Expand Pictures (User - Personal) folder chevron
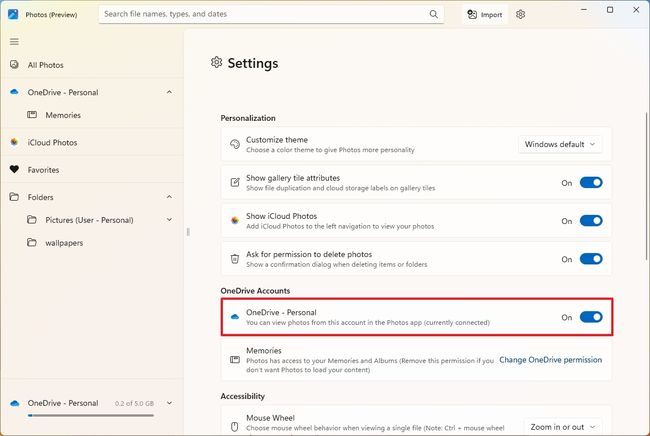650x436 pixels. point(169,220)
